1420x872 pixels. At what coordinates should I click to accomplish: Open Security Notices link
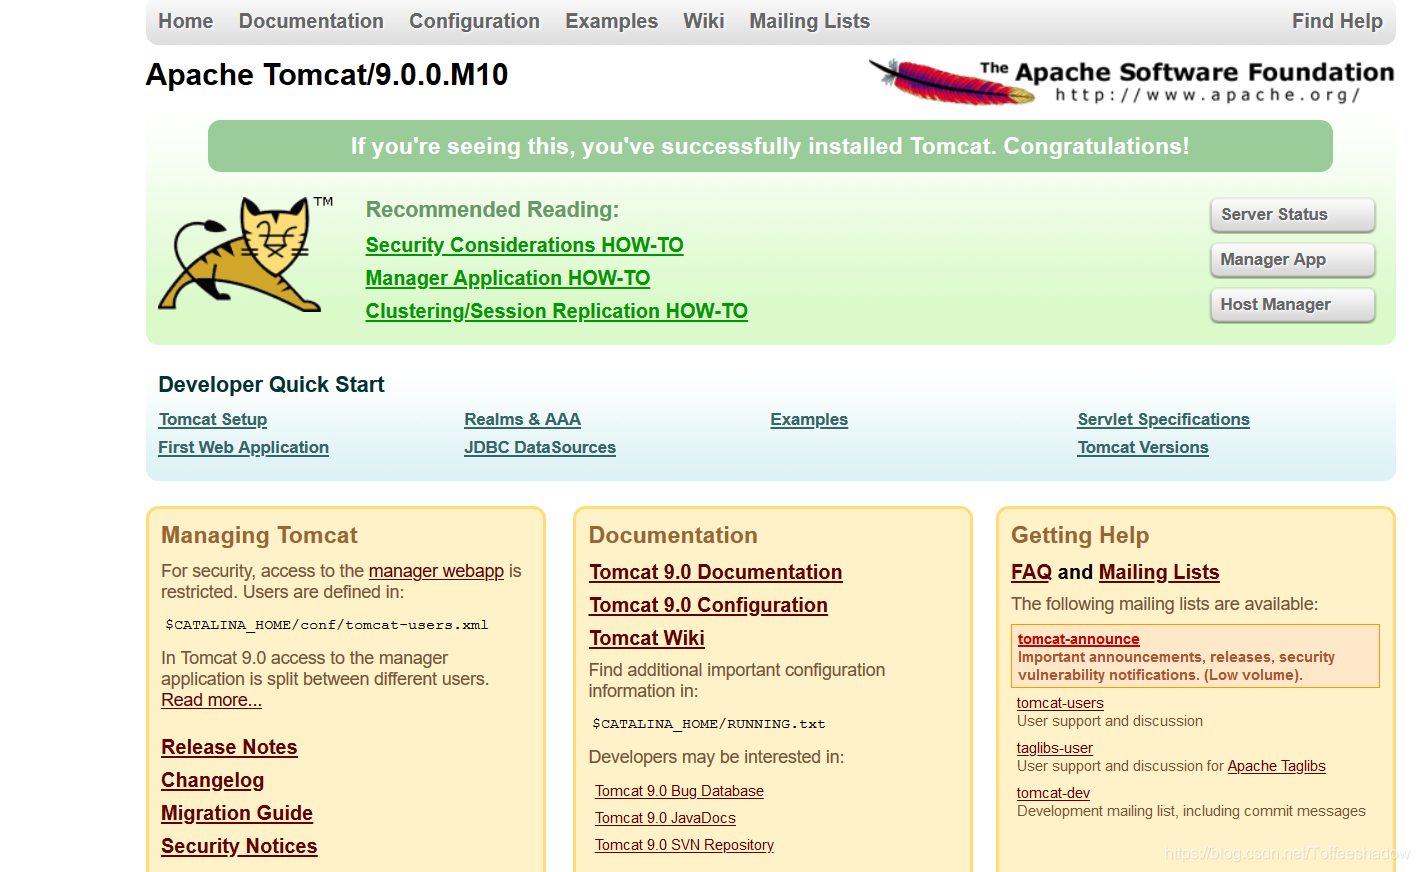pyautogui.click(x=239, y=846)
